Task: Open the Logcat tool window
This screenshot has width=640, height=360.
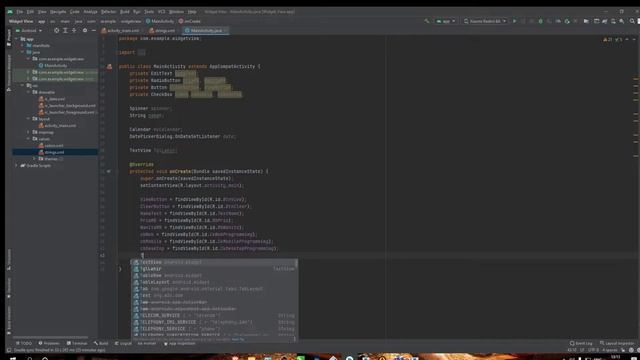Action: click(123, 343)
